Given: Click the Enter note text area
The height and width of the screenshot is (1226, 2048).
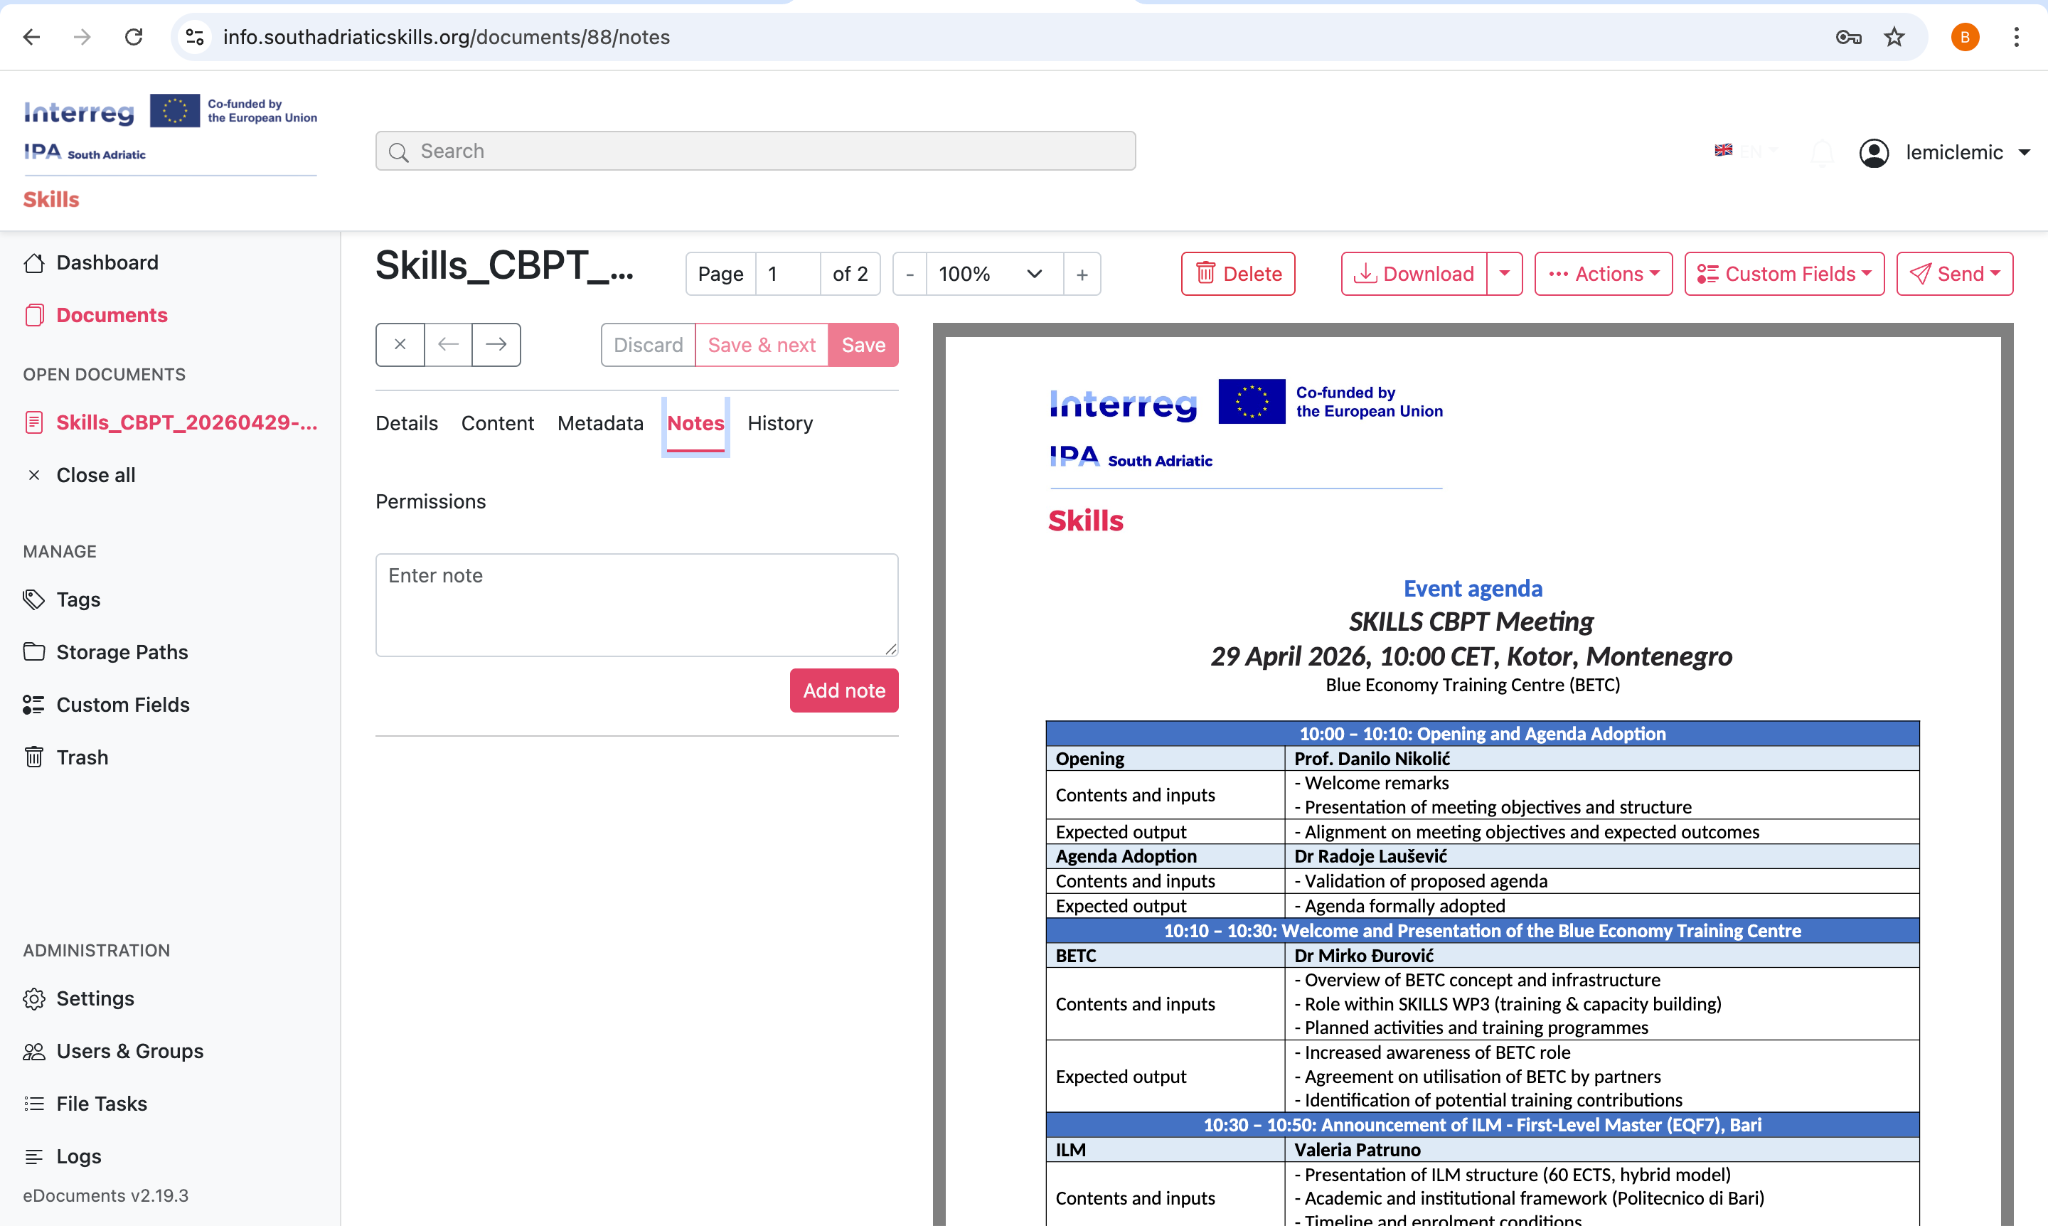Looking at the screenshot, I should click(x=636, y=605).
